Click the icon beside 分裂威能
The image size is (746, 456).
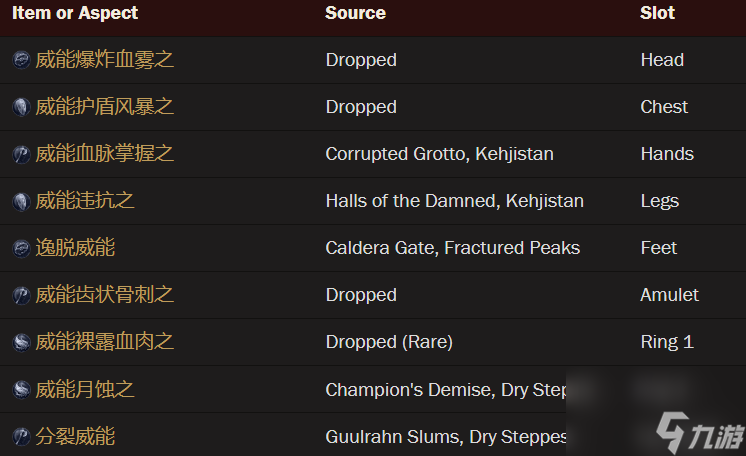click(x=21, y=436)
